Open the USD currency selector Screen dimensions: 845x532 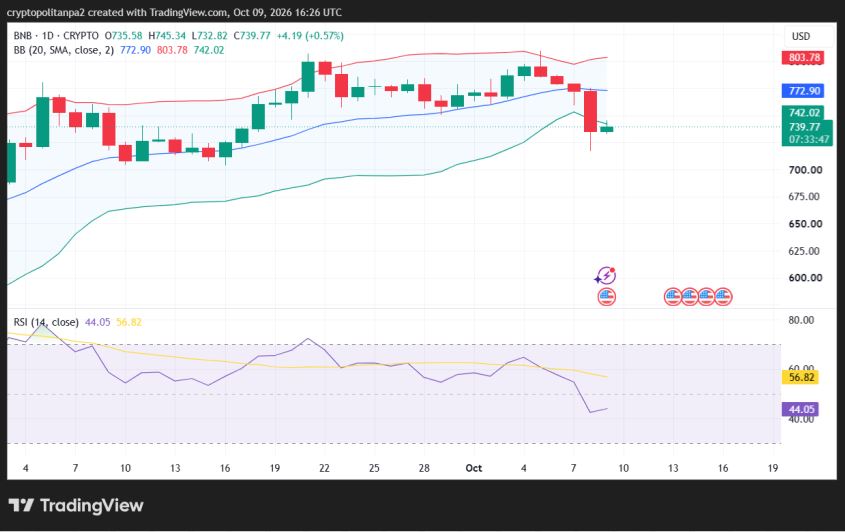(800, 36)
